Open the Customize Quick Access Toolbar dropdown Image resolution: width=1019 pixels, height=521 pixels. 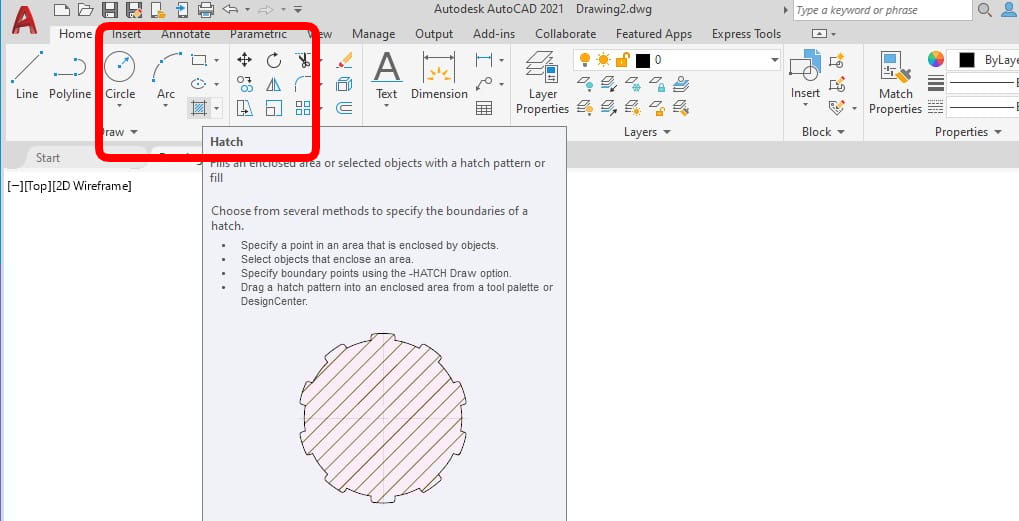pos(298,10)
